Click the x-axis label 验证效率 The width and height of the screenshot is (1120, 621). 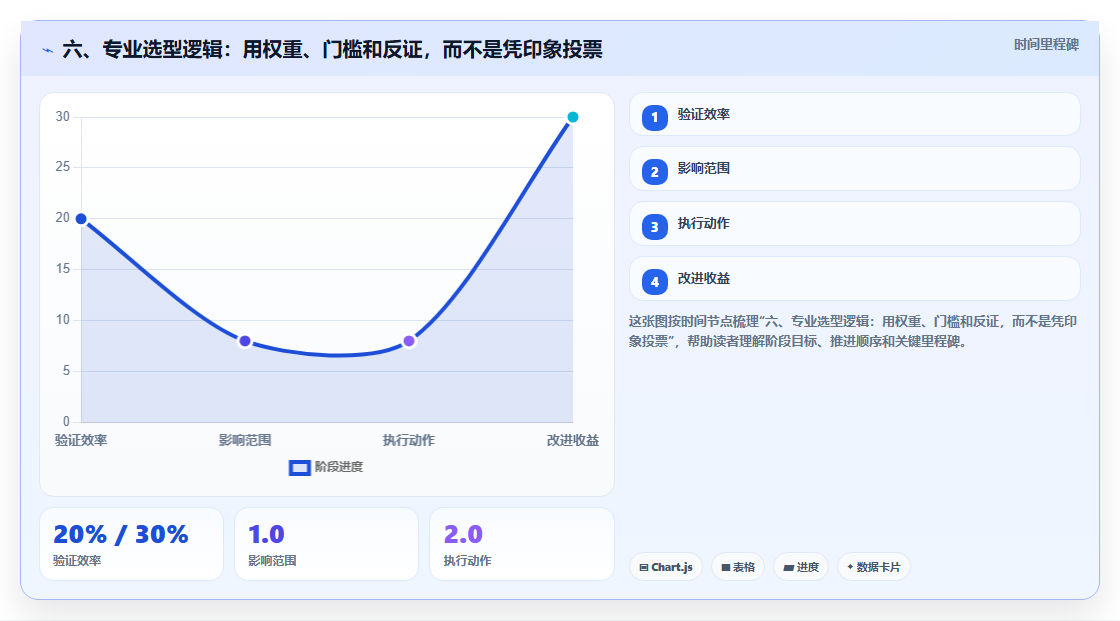(x=81, y=440)
